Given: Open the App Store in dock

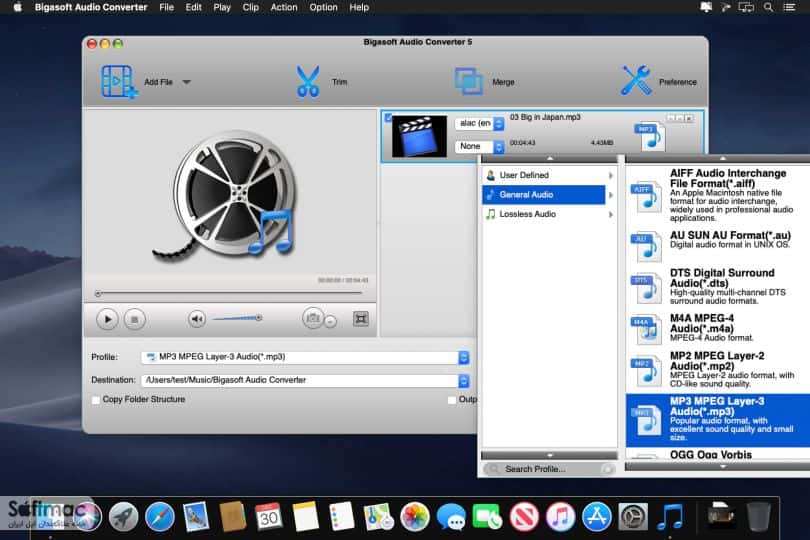Looking at the screenshot, I should coord(597,516).
